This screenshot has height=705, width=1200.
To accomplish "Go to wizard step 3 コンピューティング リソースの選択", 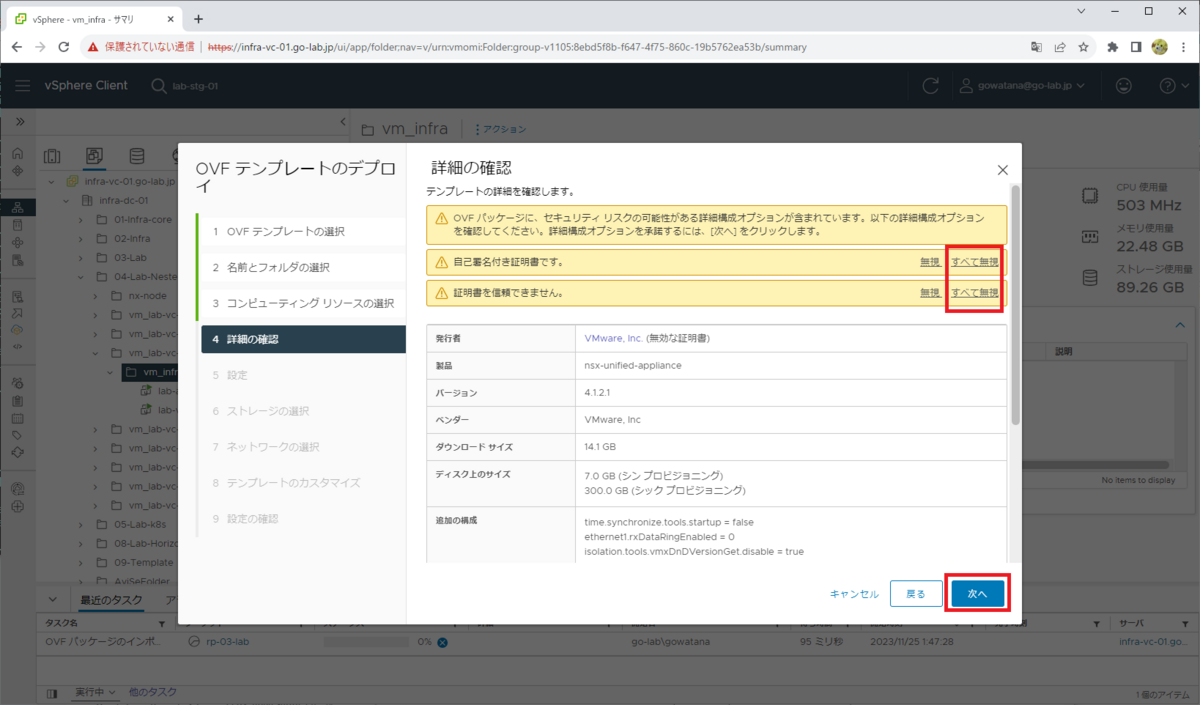I will (302, 303).
